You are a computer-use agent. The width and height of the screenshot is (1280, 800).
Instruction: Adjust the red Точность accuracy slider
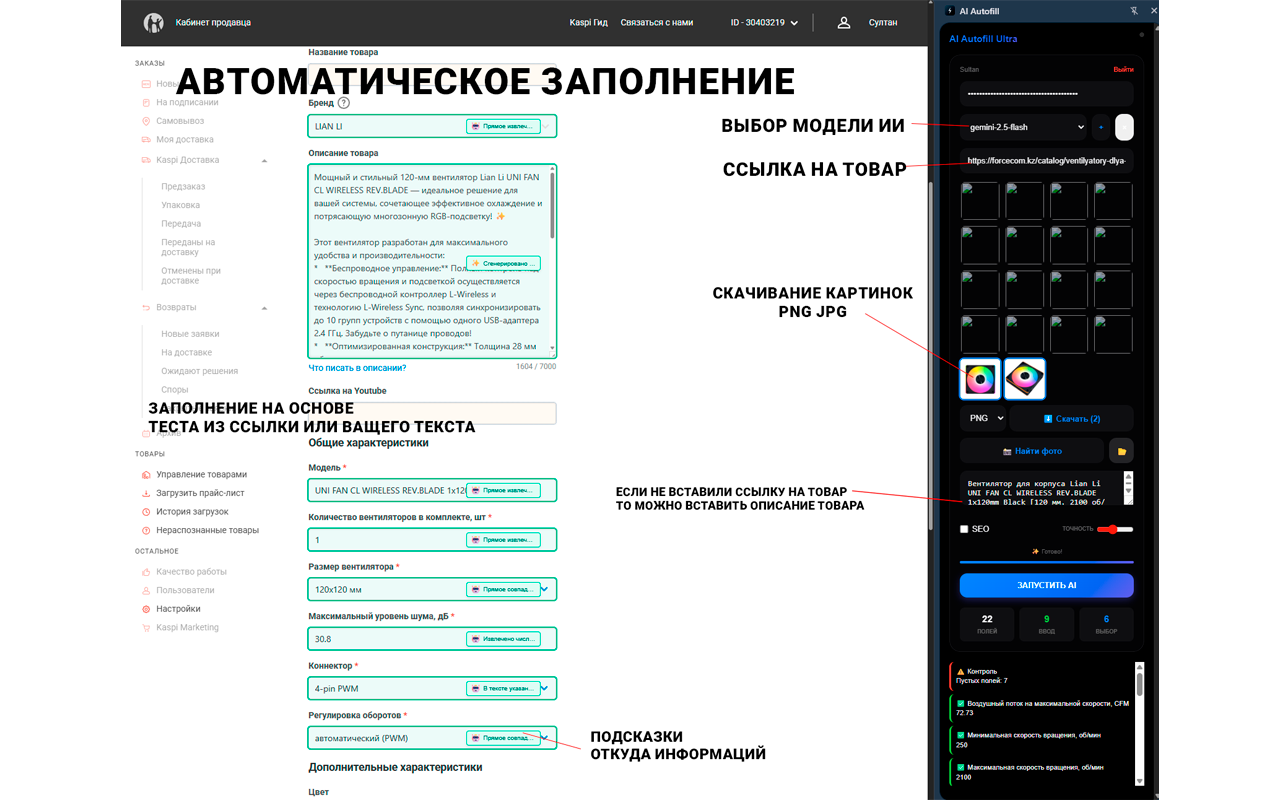[x=1114, y=529]
